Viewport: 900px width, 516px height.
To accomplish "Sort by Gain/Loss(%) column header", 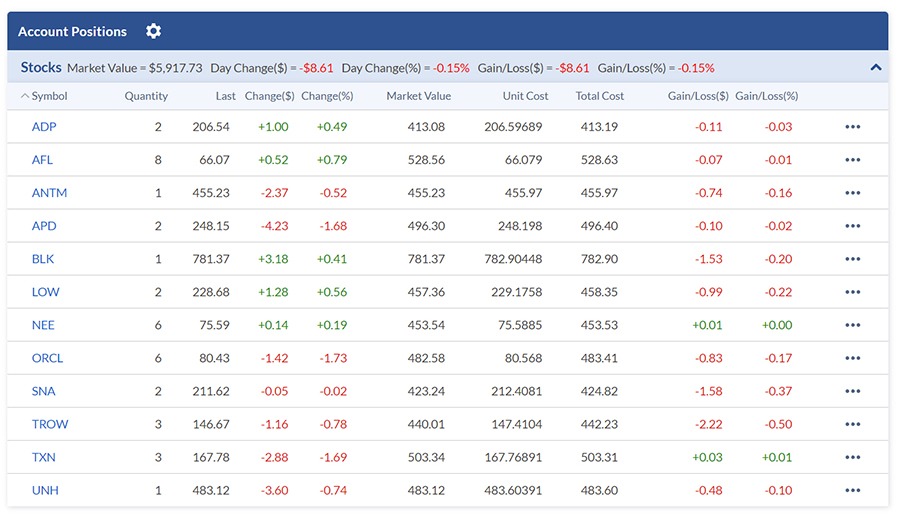I will click(766, 96).
